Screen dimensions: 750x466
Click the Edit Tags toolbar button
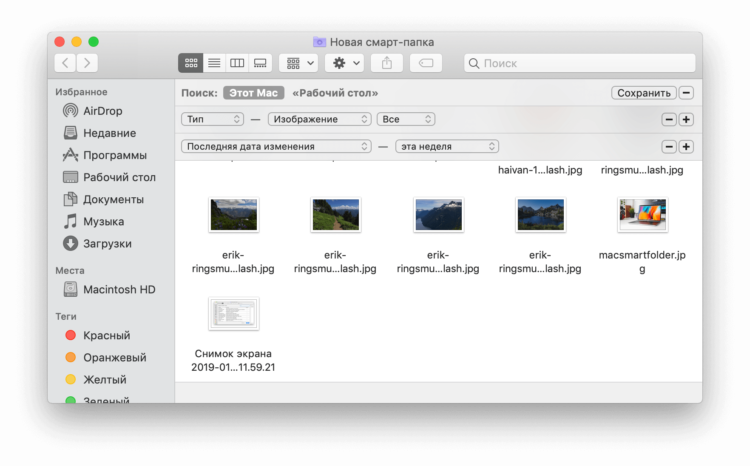point(425,63)
